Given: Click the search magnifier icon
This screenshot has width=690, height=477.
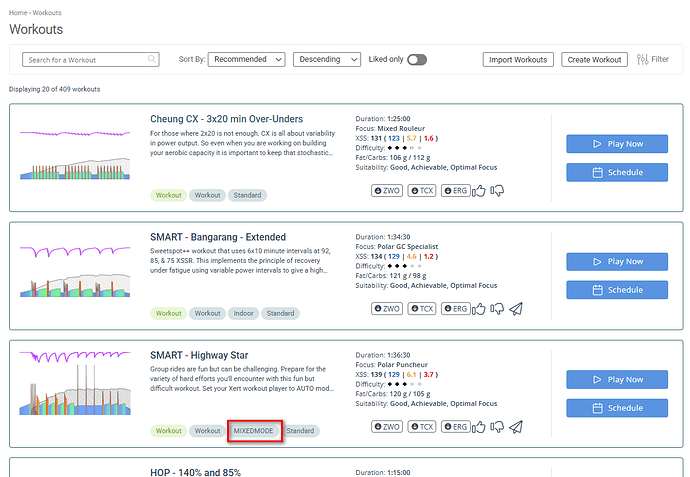Looking at the screenshot, I should click(152, 60).
